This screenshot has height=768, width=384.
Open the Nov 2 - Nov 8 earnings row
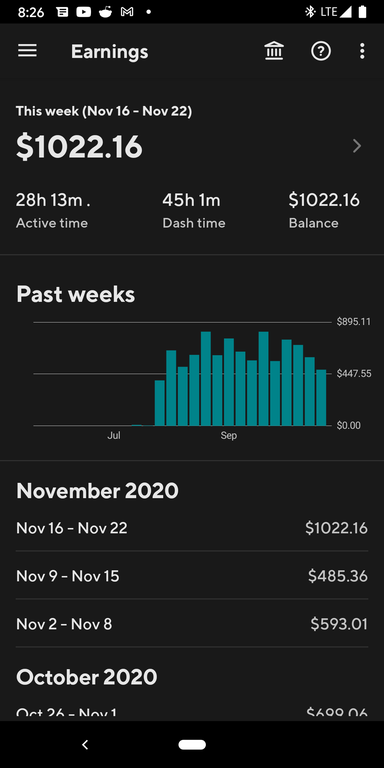[x=192, y=624]
